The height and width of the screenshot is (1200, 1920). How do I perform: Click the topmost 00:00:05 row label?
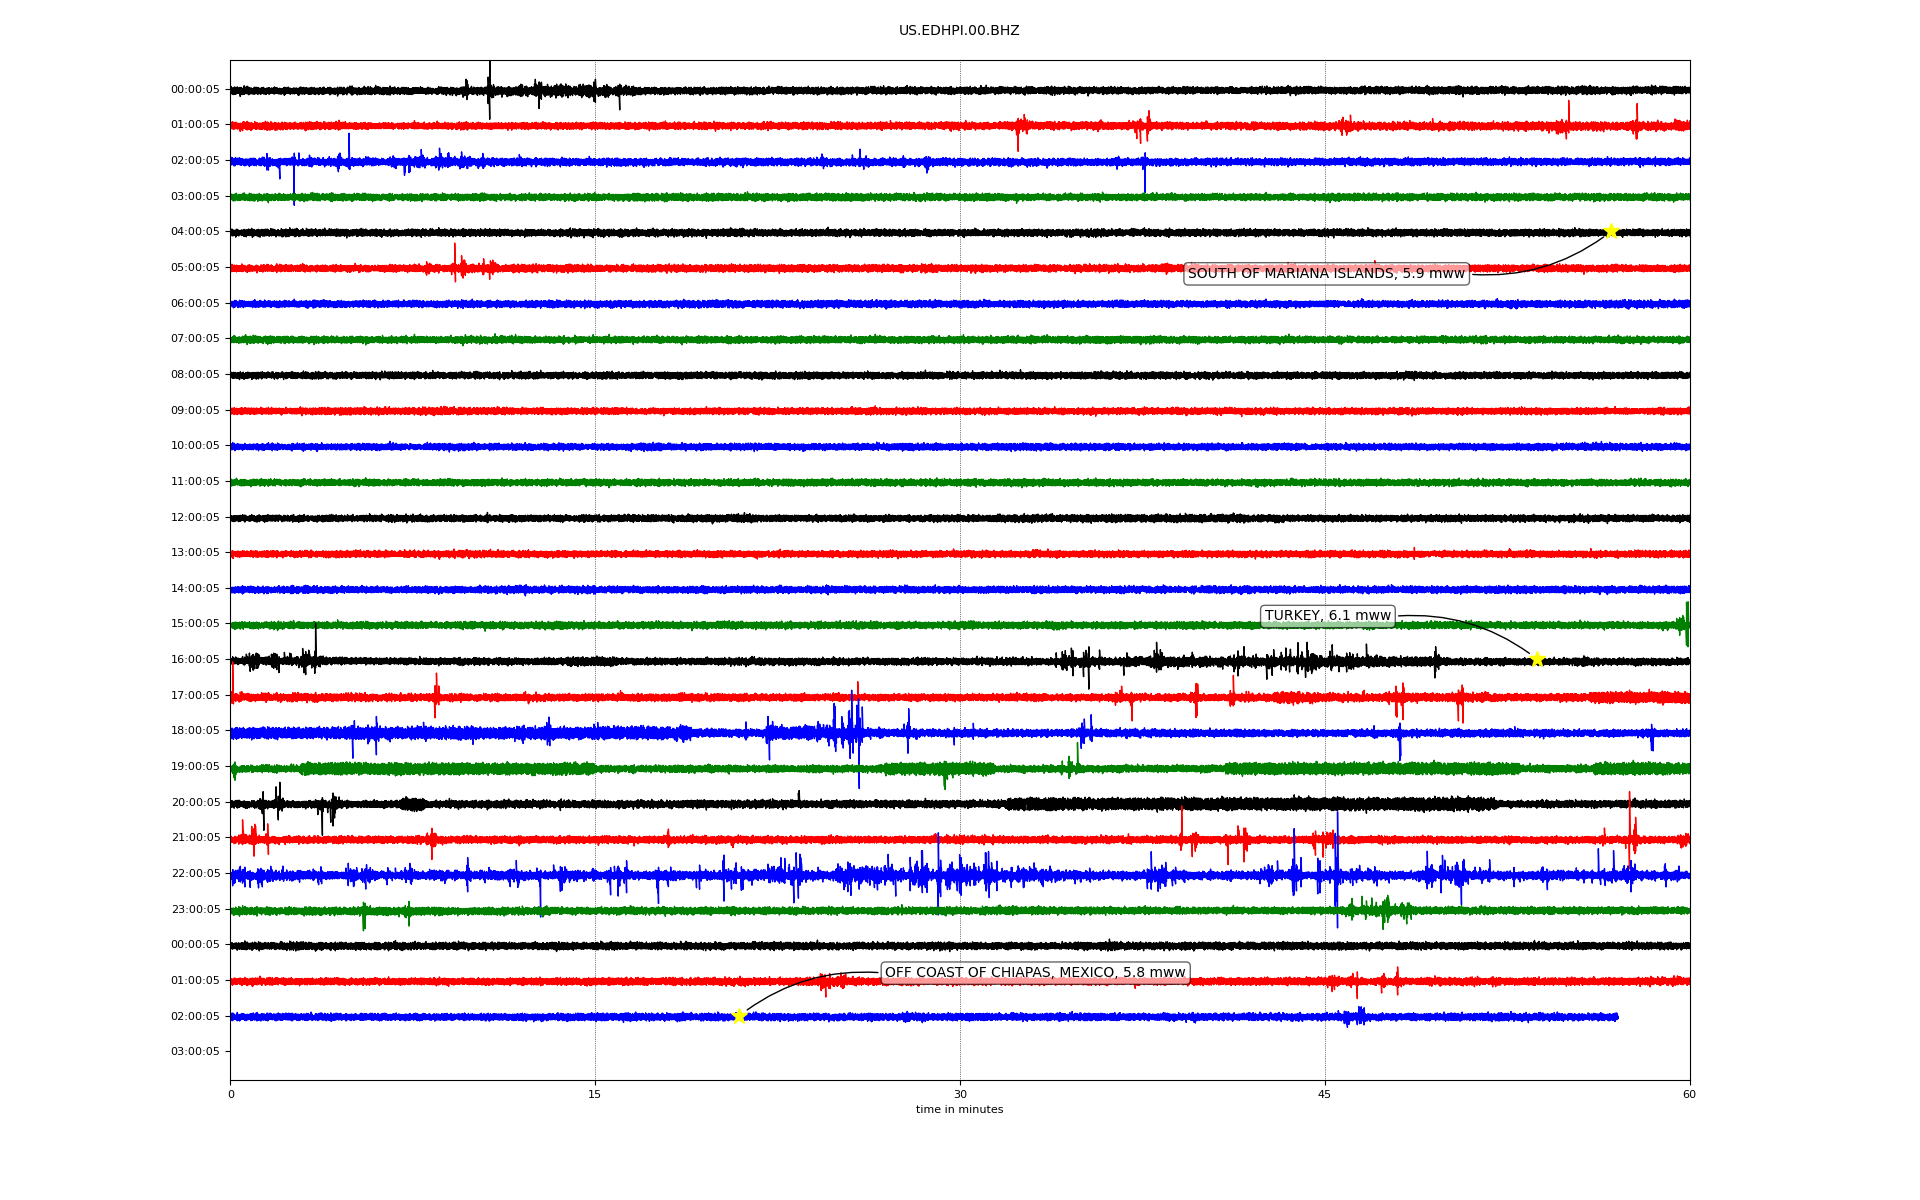(x=195, y=90)
